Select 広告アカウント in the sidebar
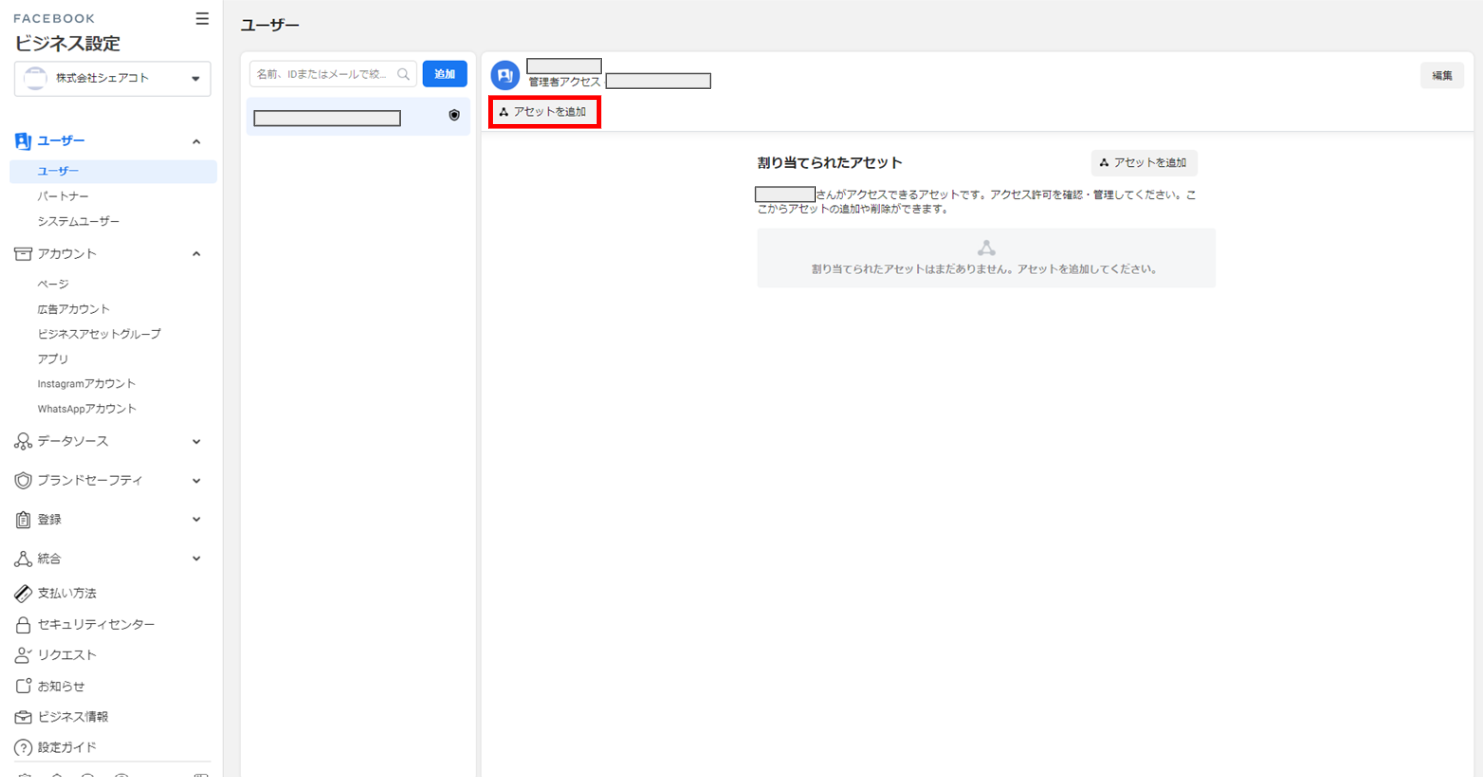 coord(73,309)
